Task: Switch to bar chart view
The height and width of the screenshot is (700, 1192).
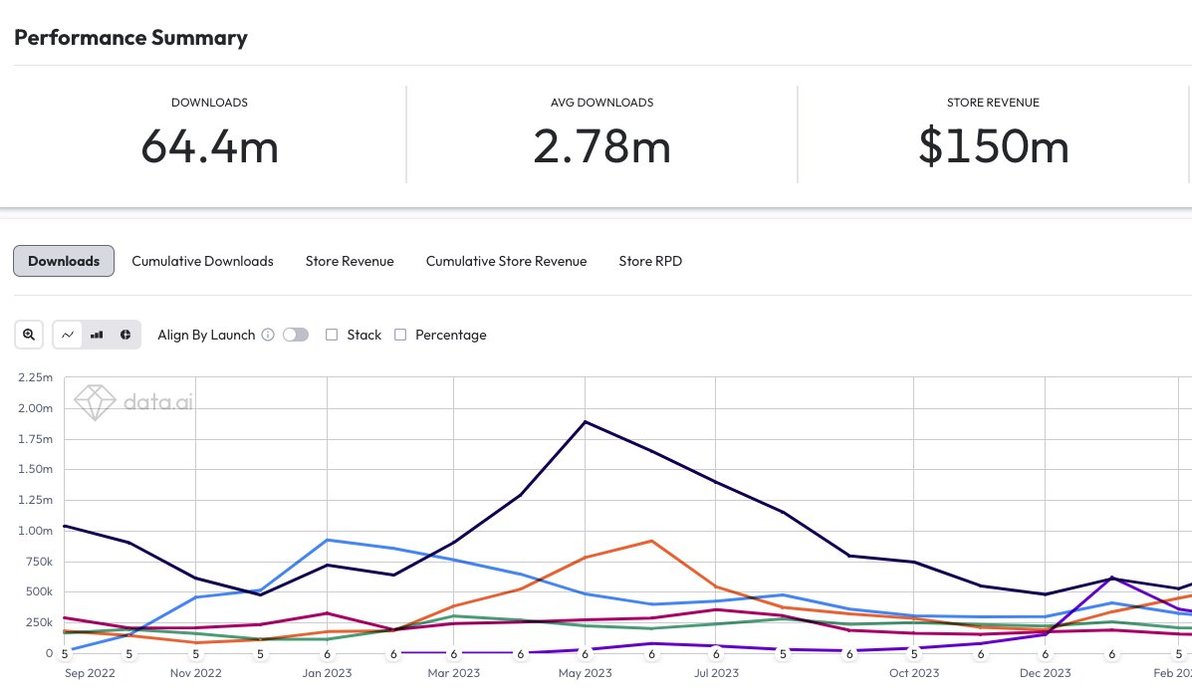Action: click(x=97, y=335)
